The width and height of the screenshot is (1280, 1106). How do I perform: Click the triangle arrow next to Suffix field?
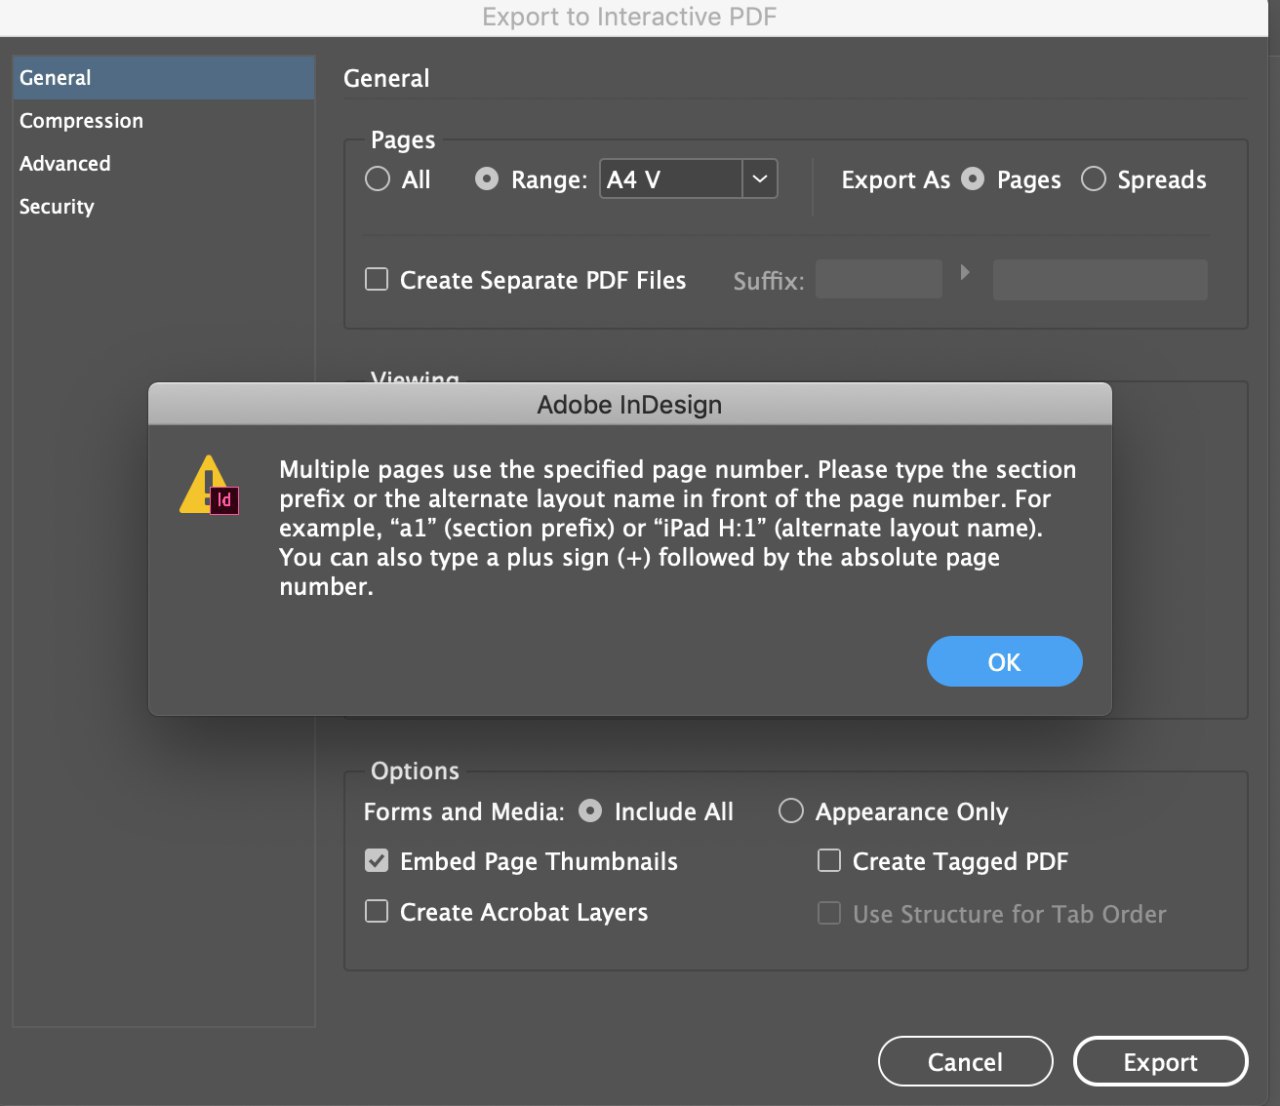coord(965,272)
